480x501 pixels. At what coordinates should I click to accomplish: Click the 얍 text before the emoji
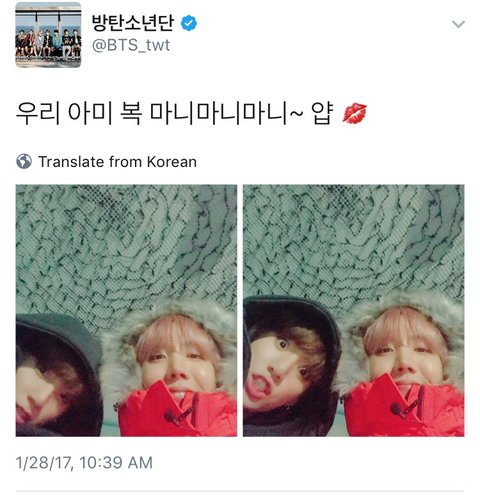(x=322, y=113)
